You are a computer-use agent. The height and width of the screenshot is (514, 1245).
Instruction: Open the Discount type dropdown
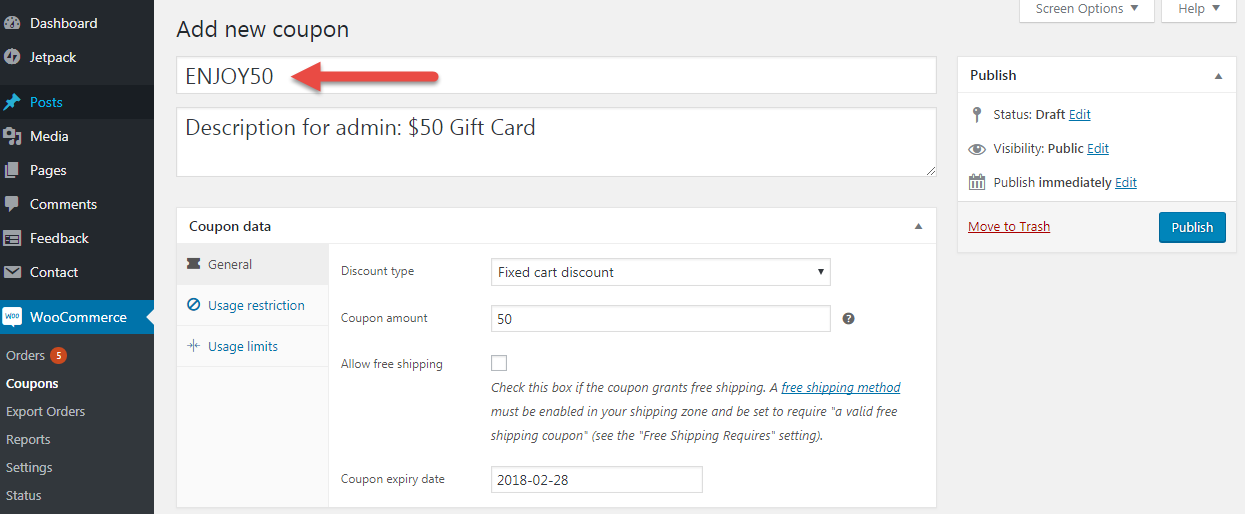pos(661,272)
